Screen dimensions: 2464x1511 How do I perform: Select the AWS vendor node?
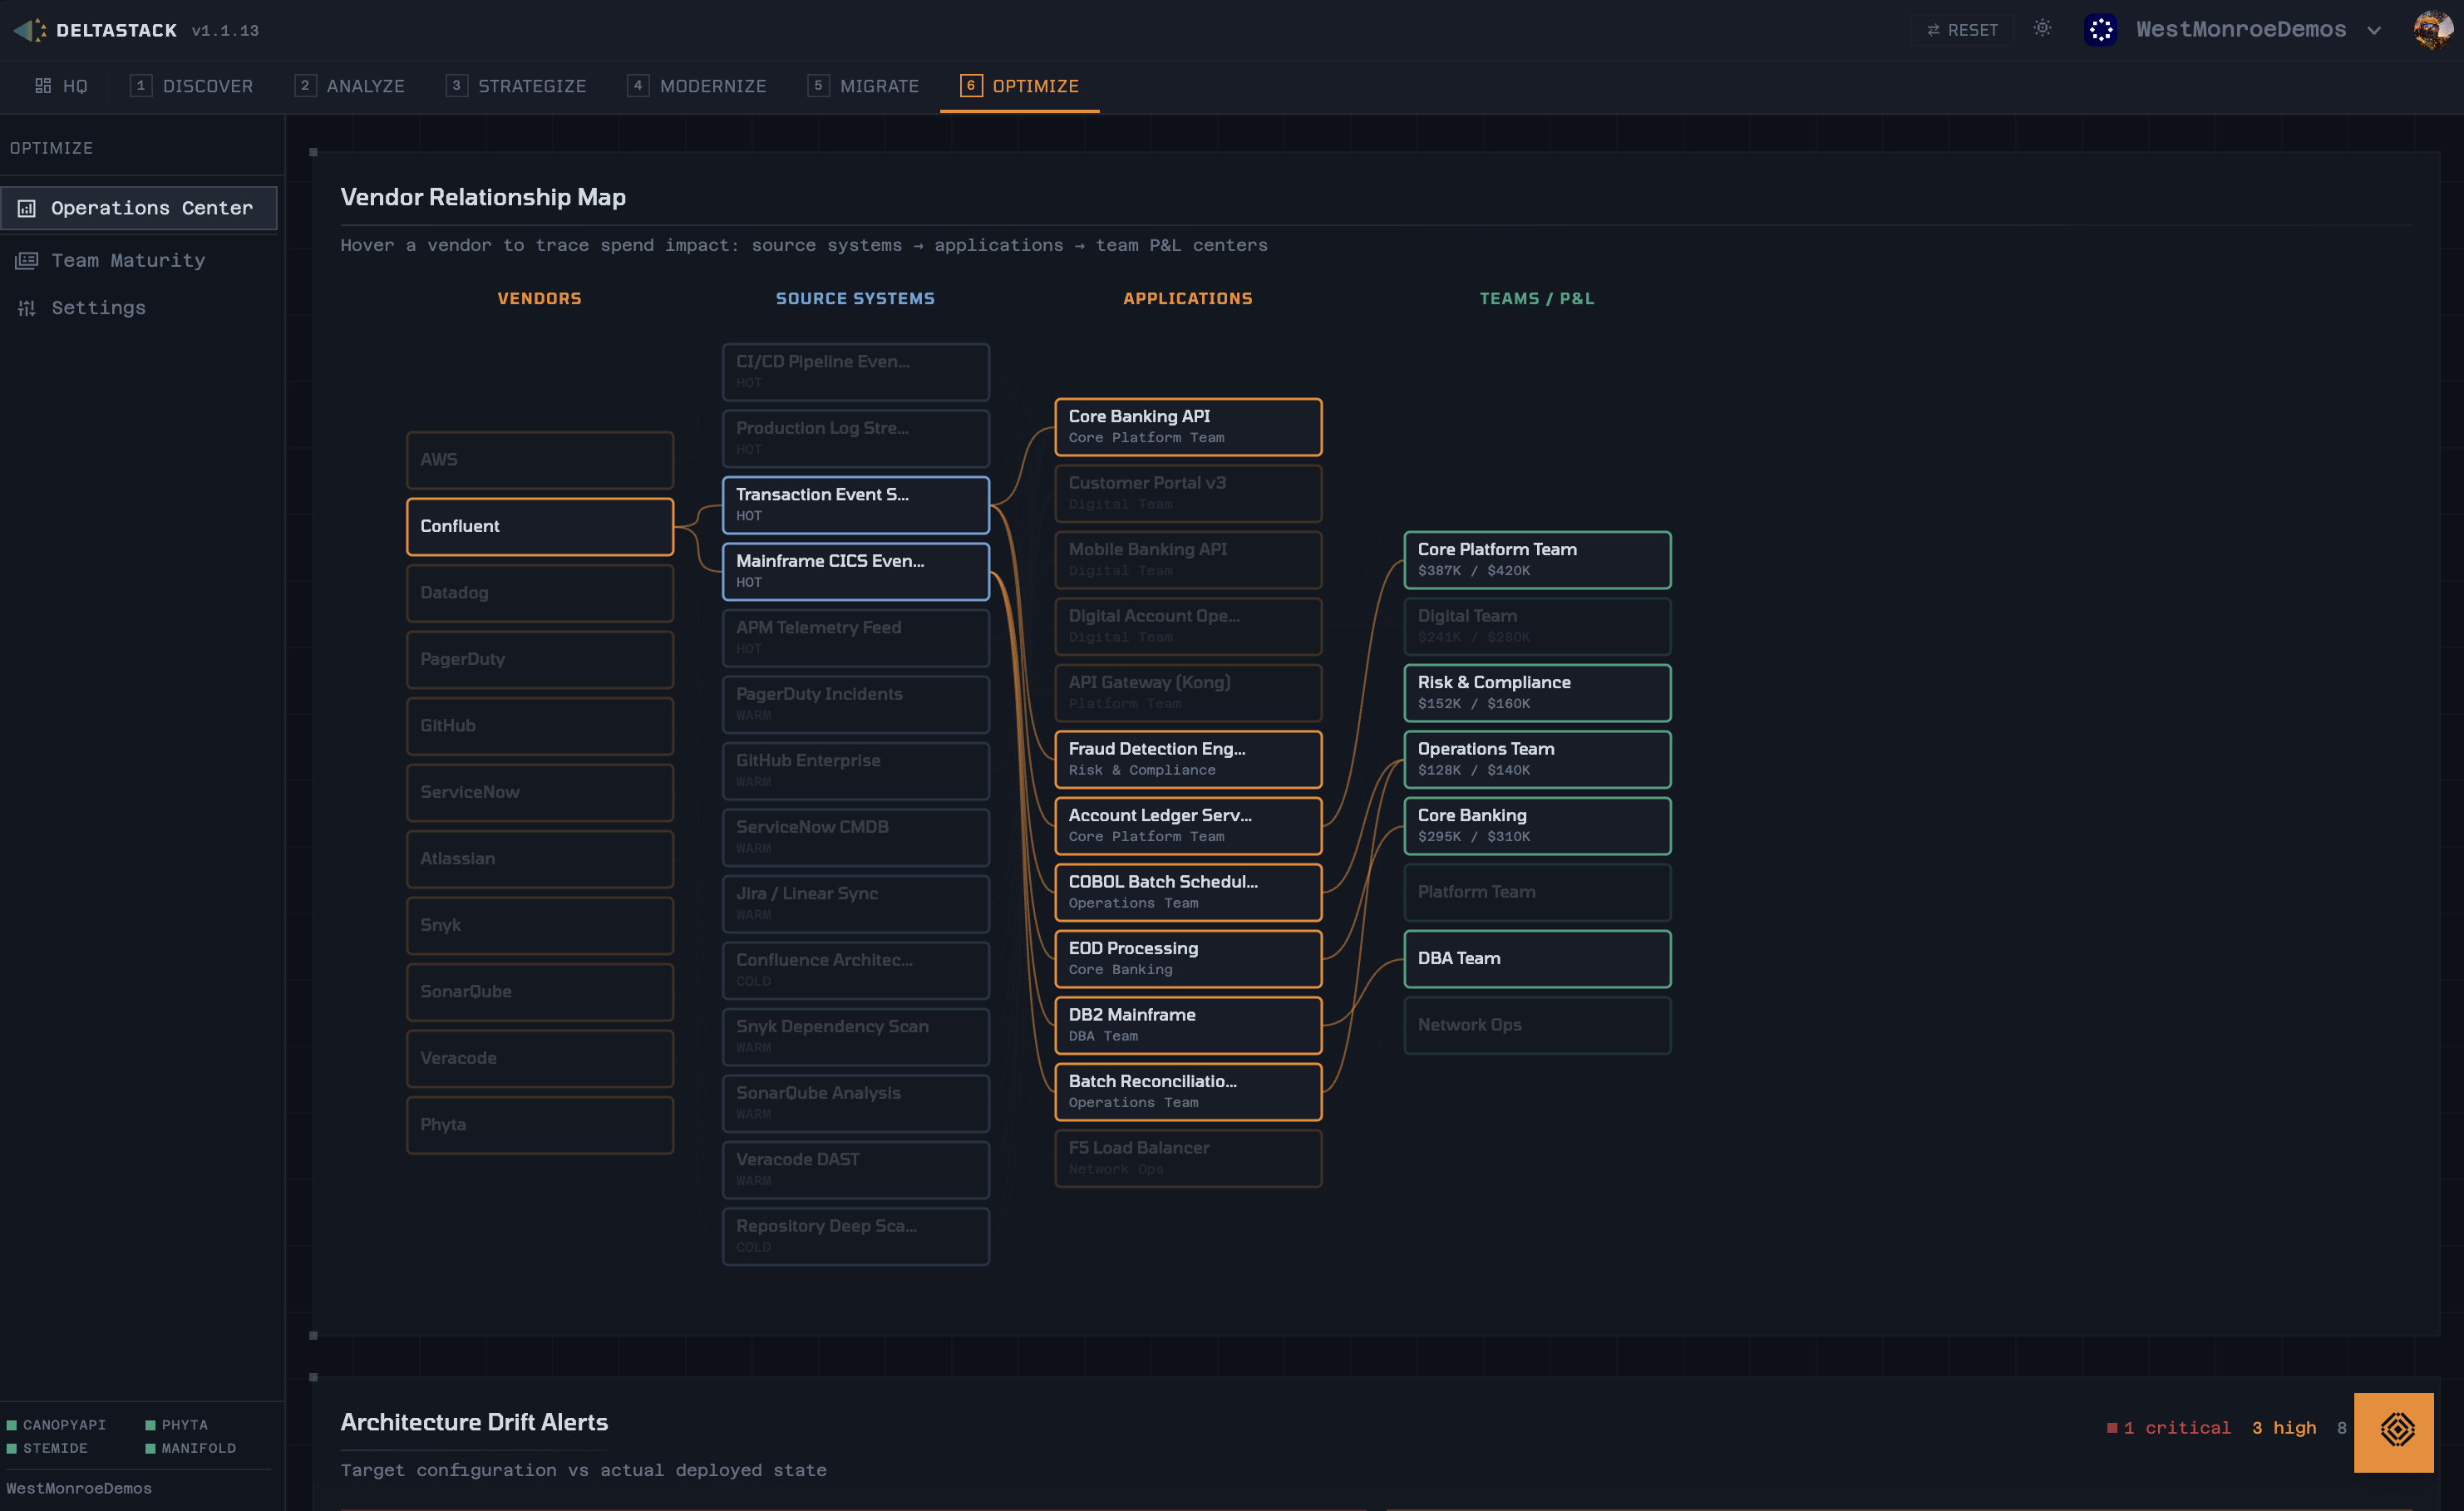pos(540,460)
